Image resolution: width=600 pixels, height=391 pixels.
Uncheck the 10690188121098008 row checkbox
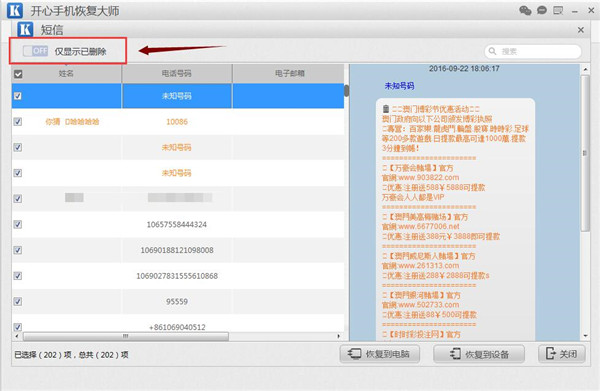(x=18, y=250)
